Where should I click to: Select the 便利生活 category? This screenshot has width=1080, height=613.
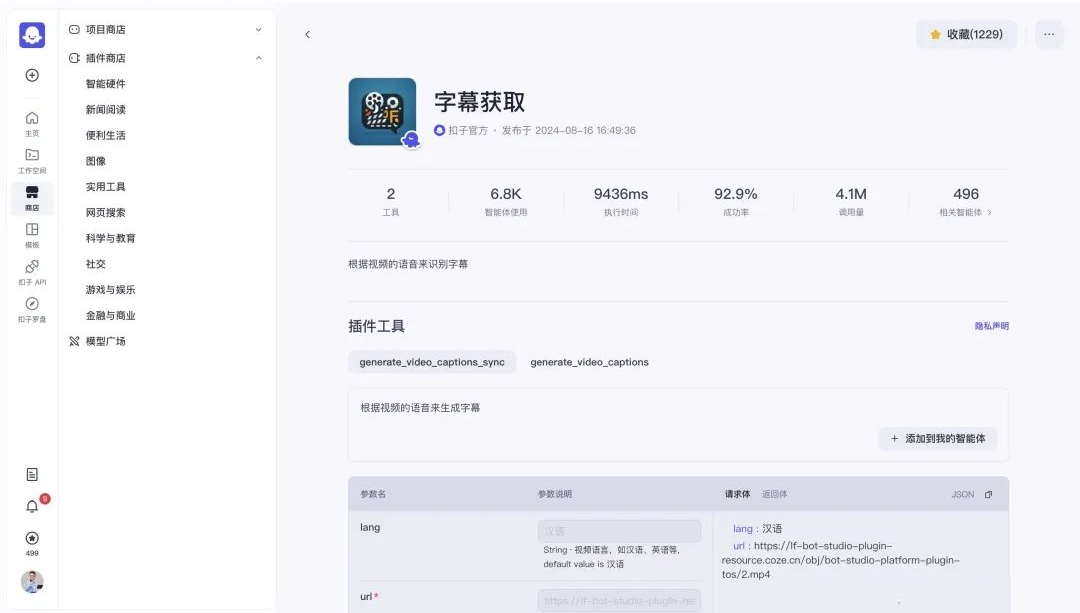click(x=105, y=135)
